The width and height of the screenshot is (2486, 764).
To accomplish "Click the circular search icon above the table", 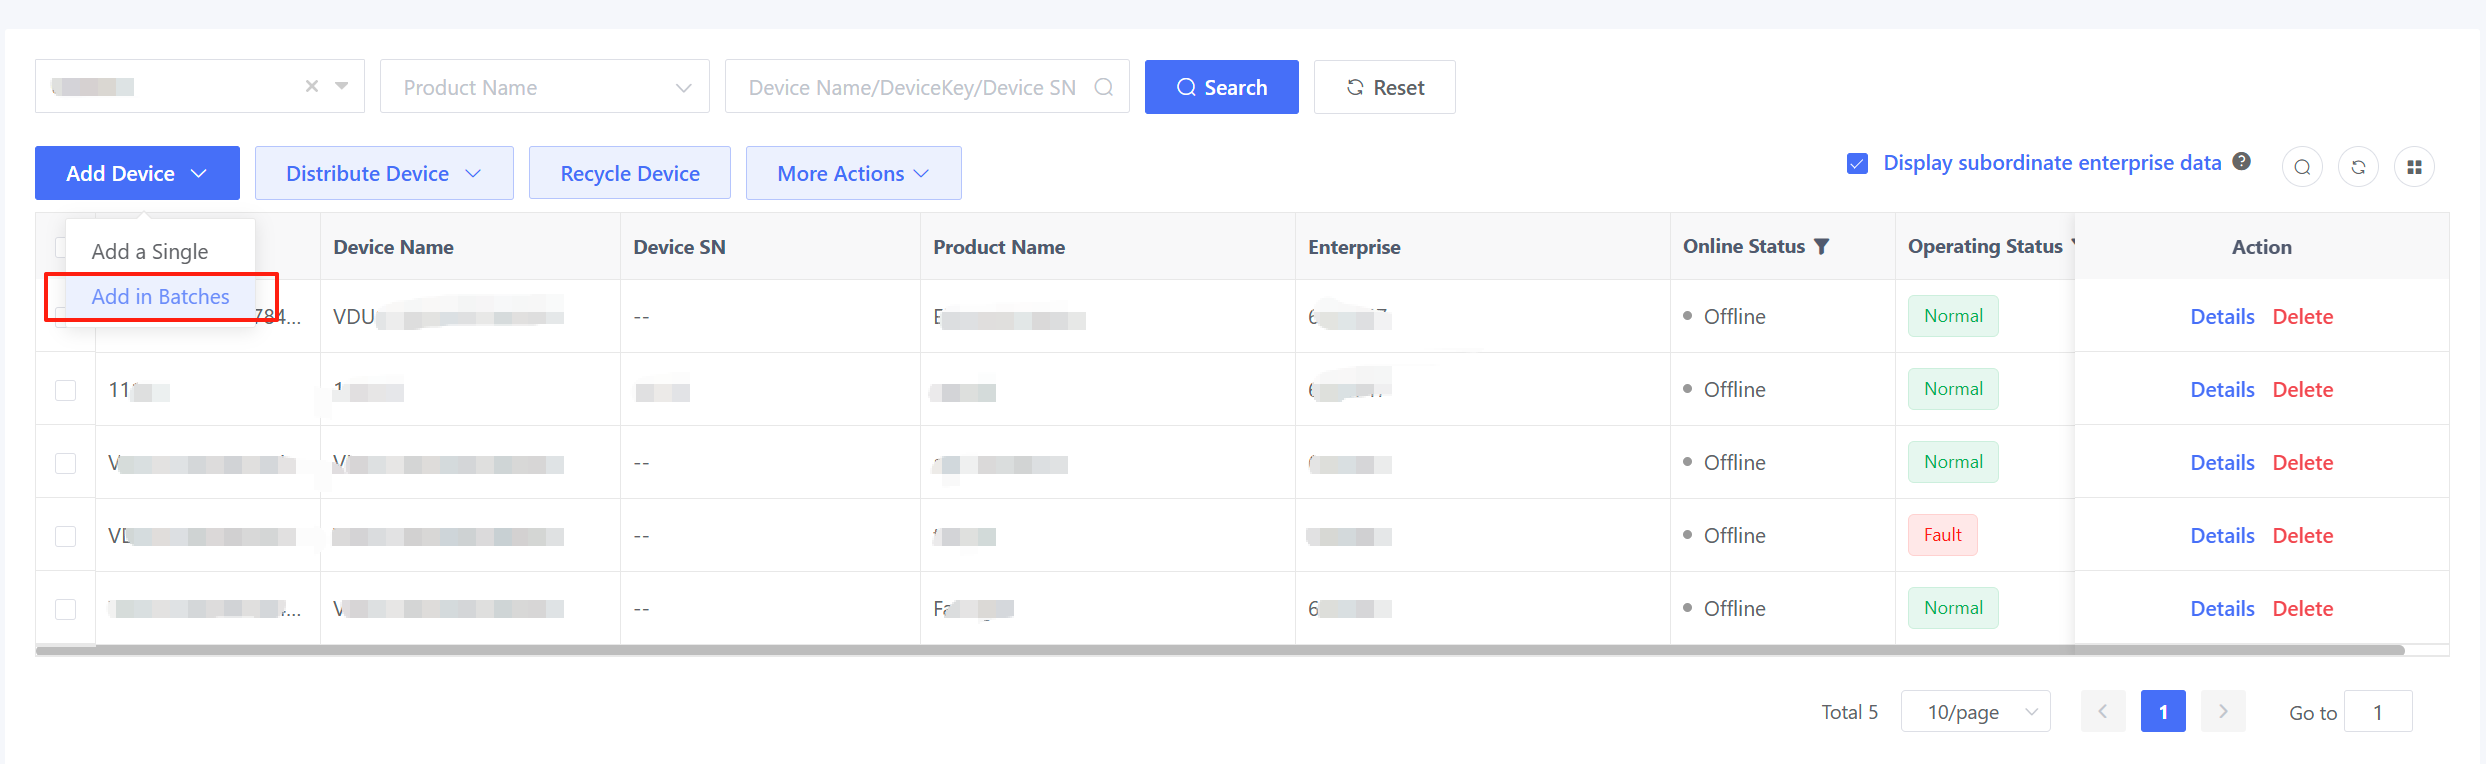I will click(2302, 167).
